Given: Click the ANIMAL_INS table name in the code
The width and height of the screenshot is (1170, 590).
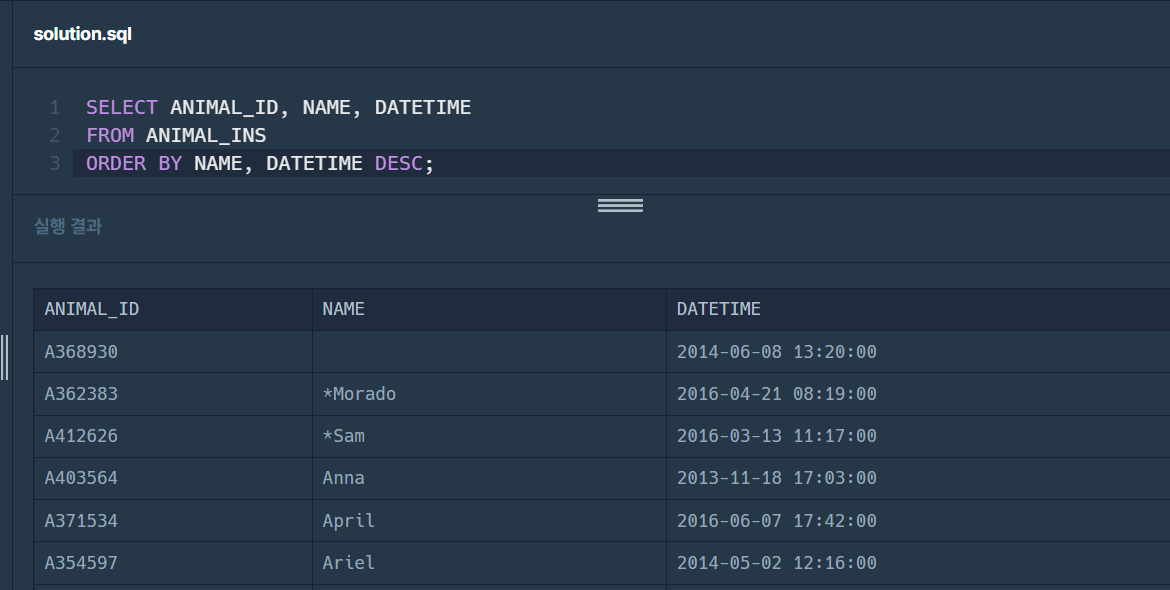Looking at the screenshot, I should pyautogui.click(x=206, y=135).
